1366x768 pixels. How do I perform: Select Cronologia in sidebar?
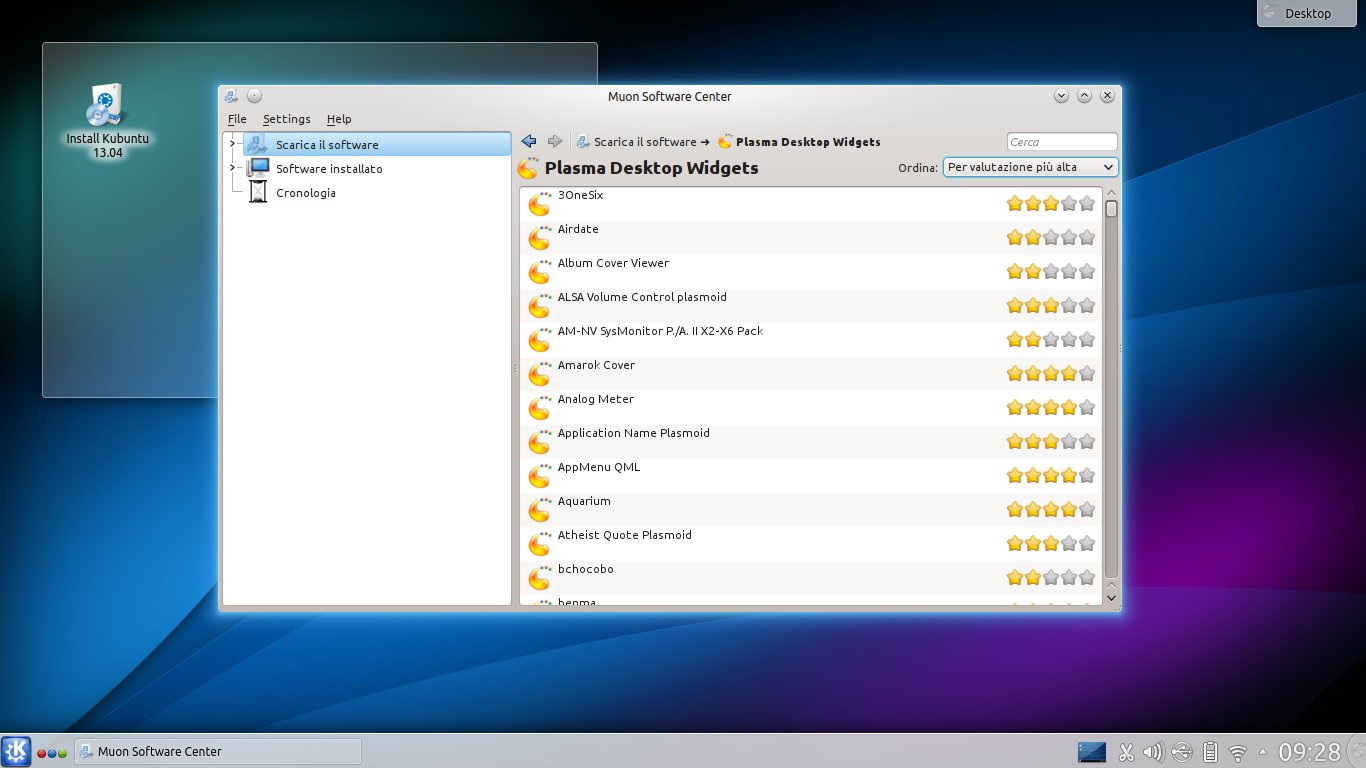coord(306,193)
